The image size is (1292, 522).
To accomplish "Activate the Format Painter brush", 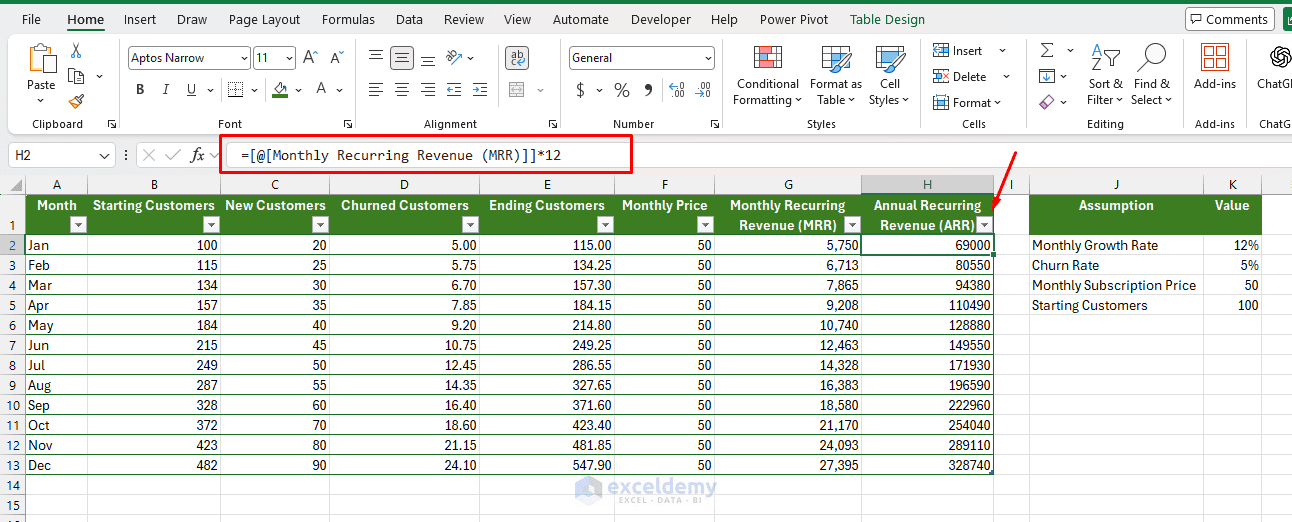I will [76, 101].
